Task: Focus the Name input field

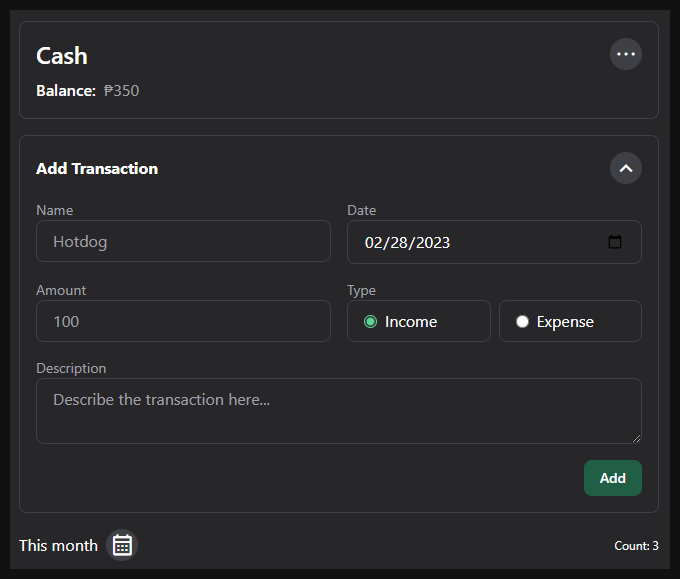Action: click(x=183, y=241)
